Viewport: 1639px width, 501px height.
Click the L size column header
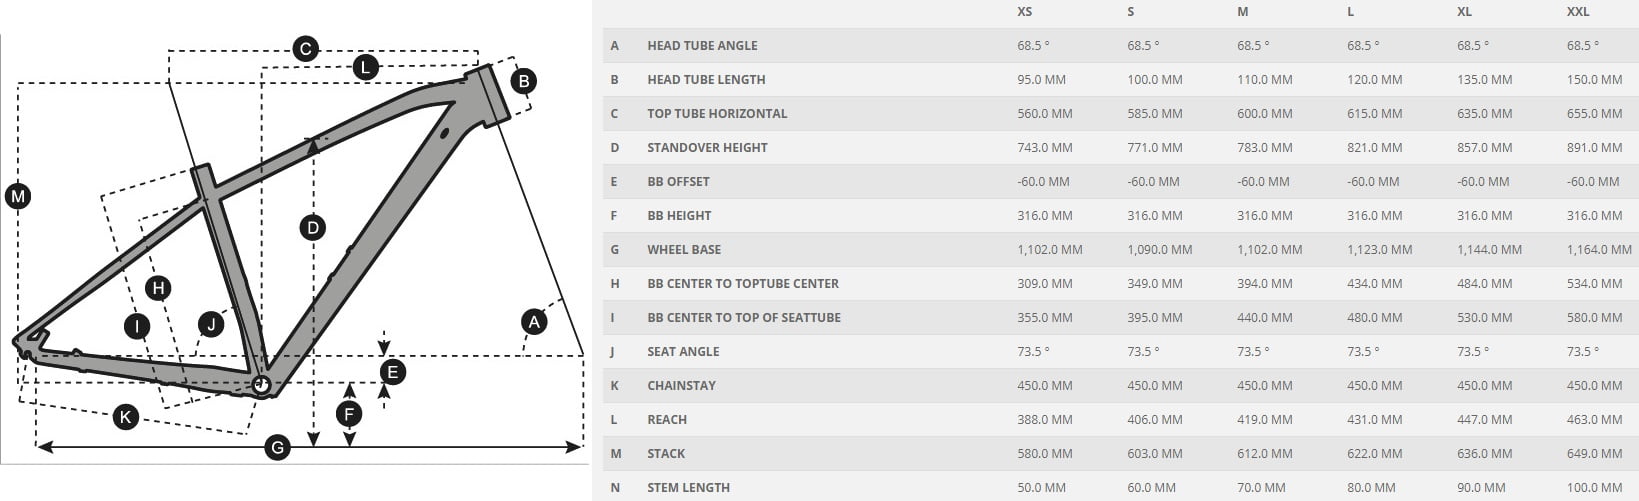[x=1350, y=12]
